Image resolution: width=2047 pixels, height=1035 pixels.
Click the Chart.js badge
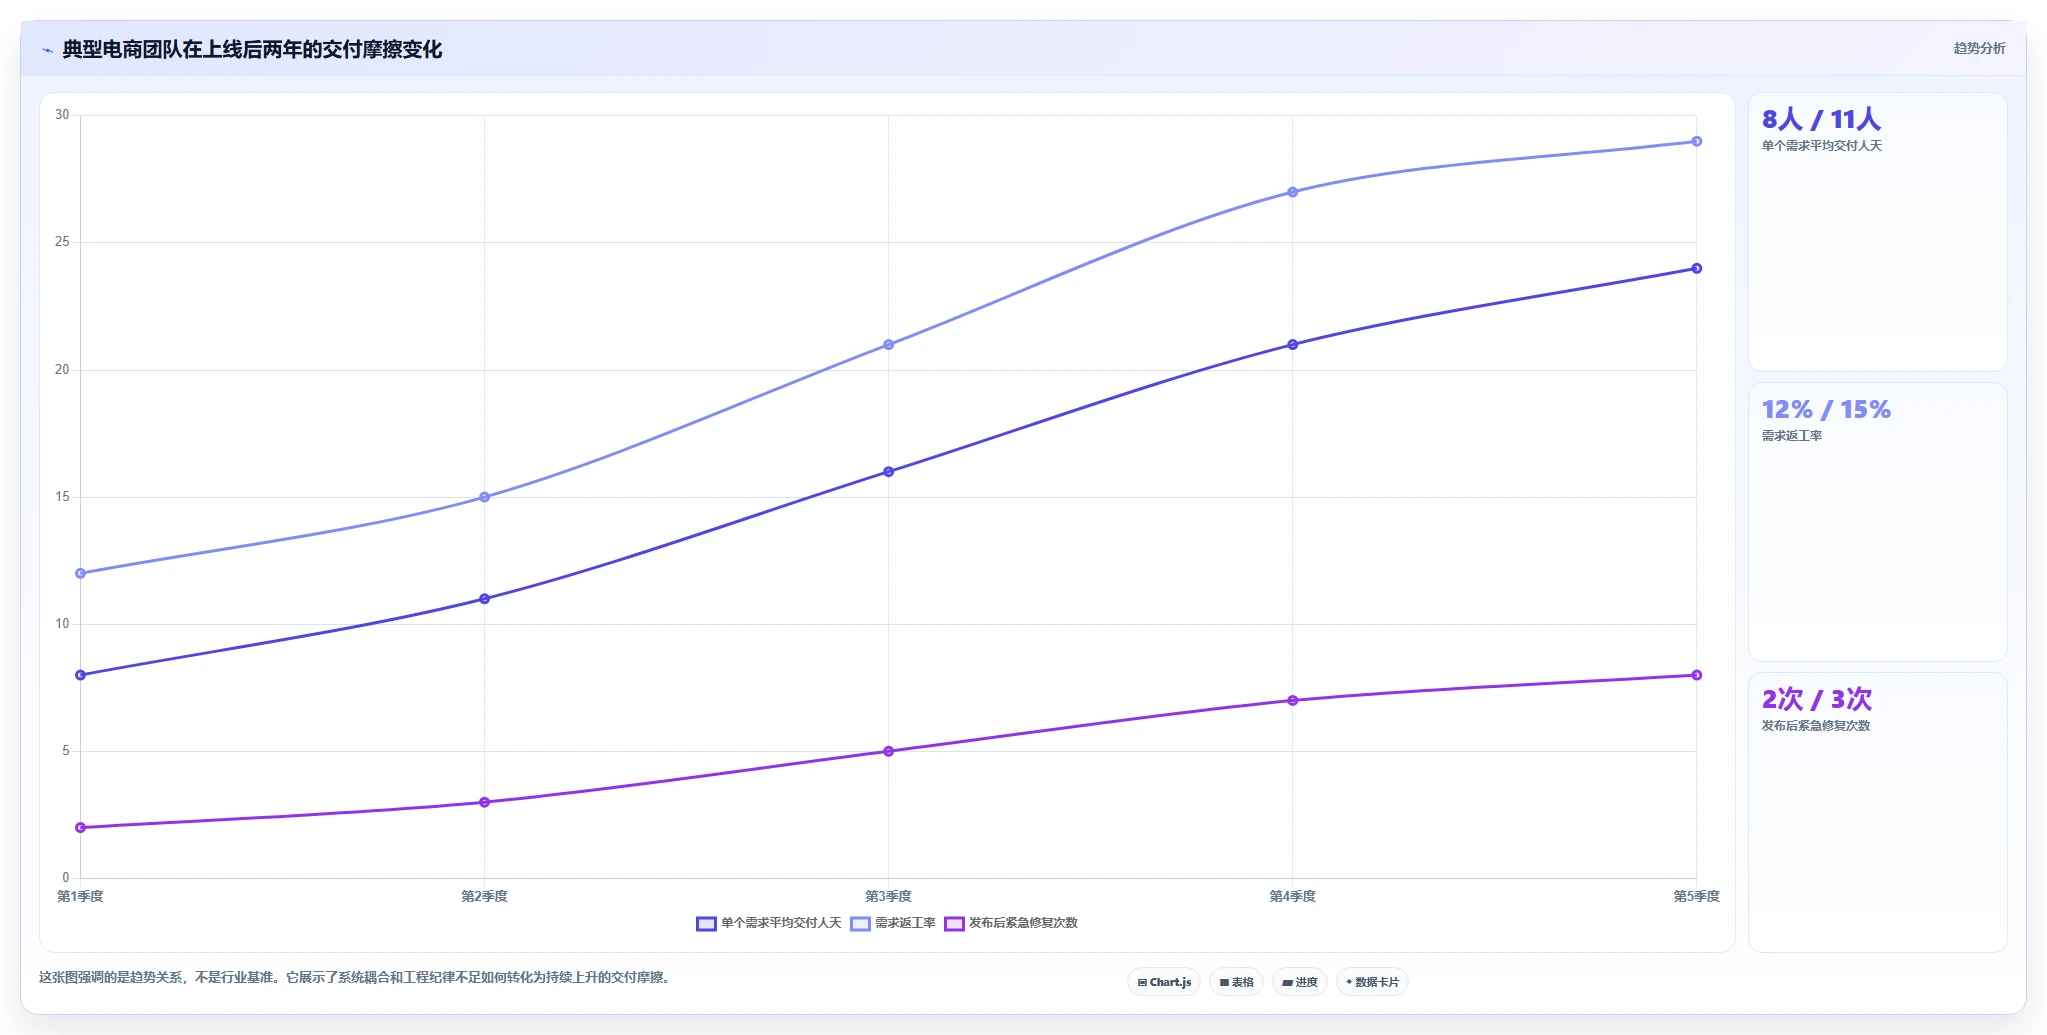click(1164, 982)
